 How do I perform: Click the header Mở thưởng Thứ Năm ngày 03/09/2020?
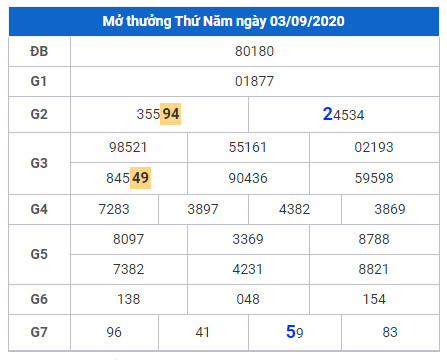[223, 21]
